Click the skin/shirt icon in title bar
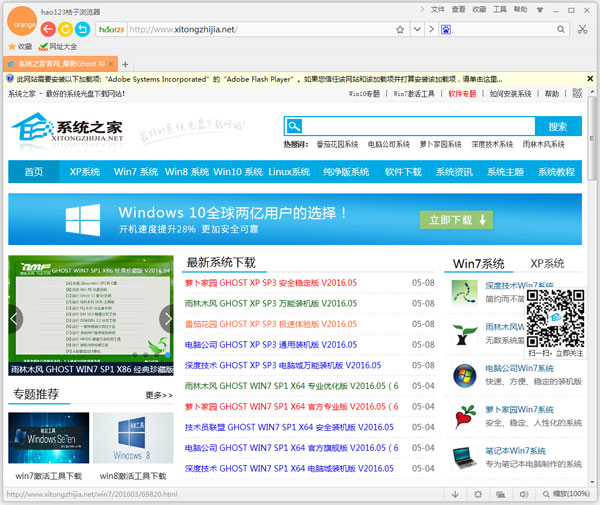600x505 pixels. [x=540, y=10]
